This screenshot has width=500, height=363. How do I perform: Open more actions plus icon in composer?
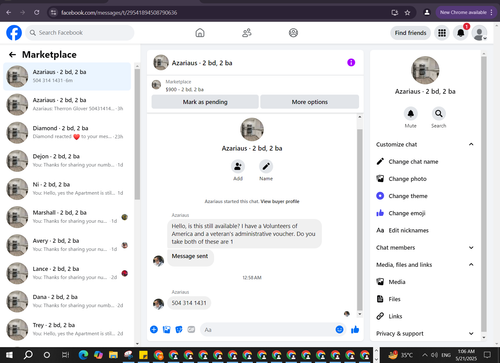tap(154, 330)
